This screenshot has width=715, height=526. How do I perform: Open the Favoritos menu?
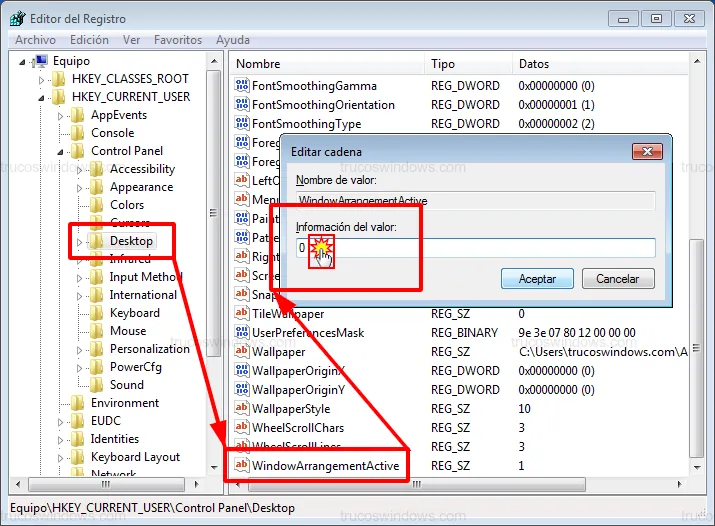177,40
